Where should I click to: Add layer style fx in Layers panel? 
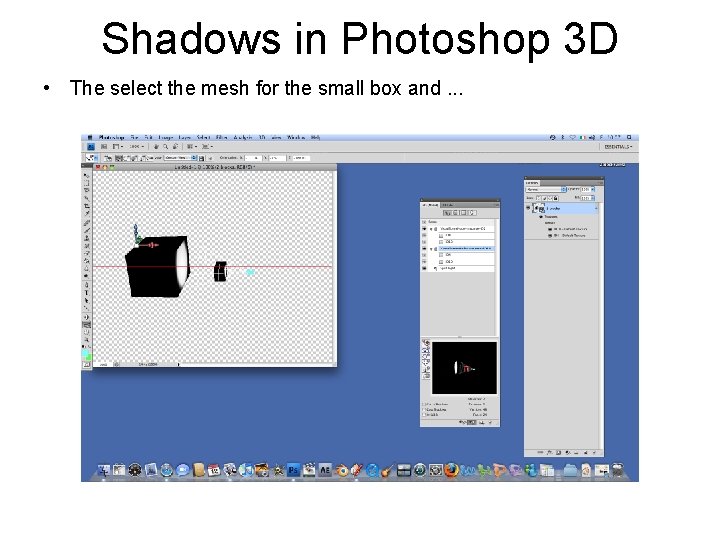[x=549, y=453]
